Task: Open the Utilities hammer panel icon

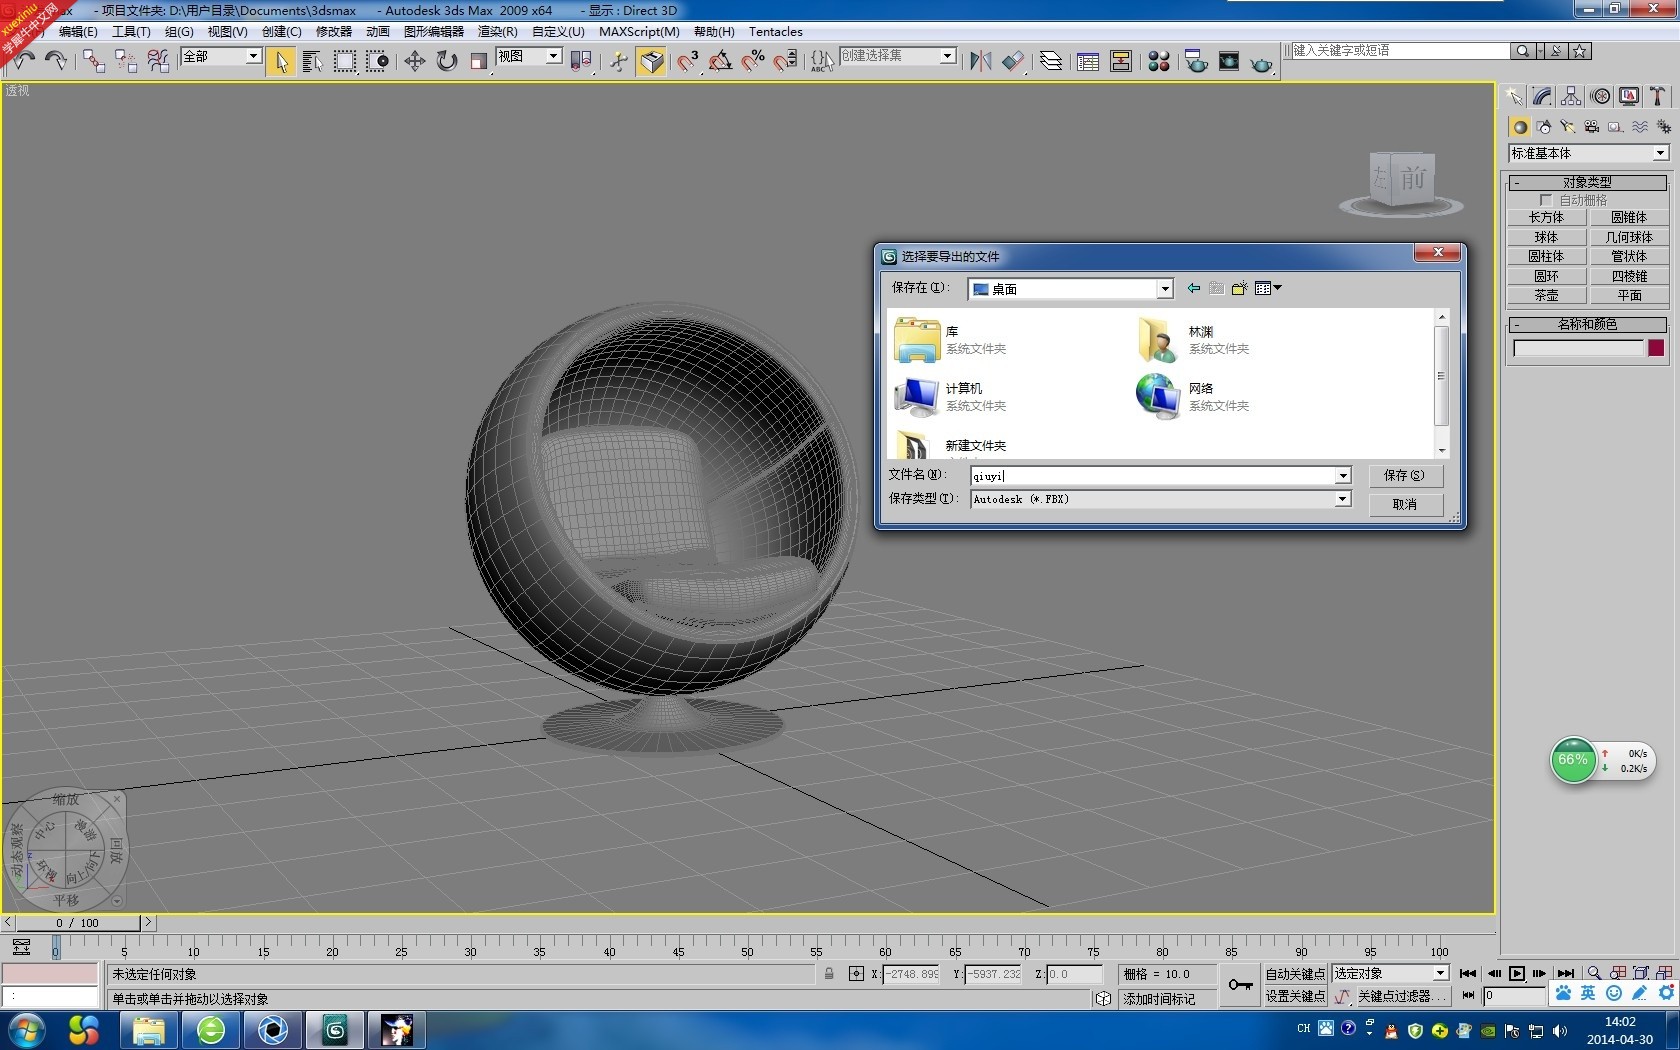Action: [x=1658, y=96]
